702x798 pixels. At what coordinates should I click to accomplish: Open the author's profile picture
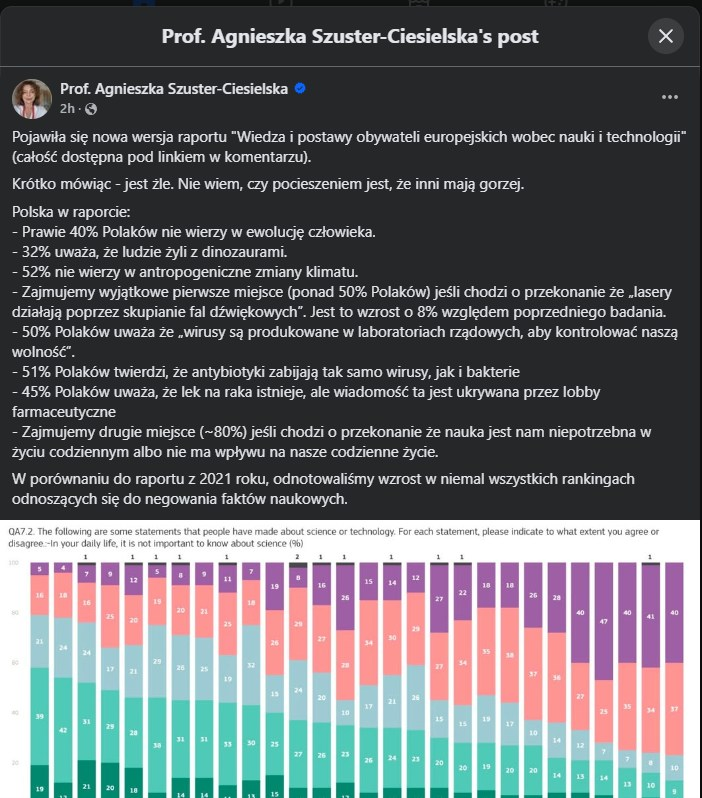[x=31, y=98]
